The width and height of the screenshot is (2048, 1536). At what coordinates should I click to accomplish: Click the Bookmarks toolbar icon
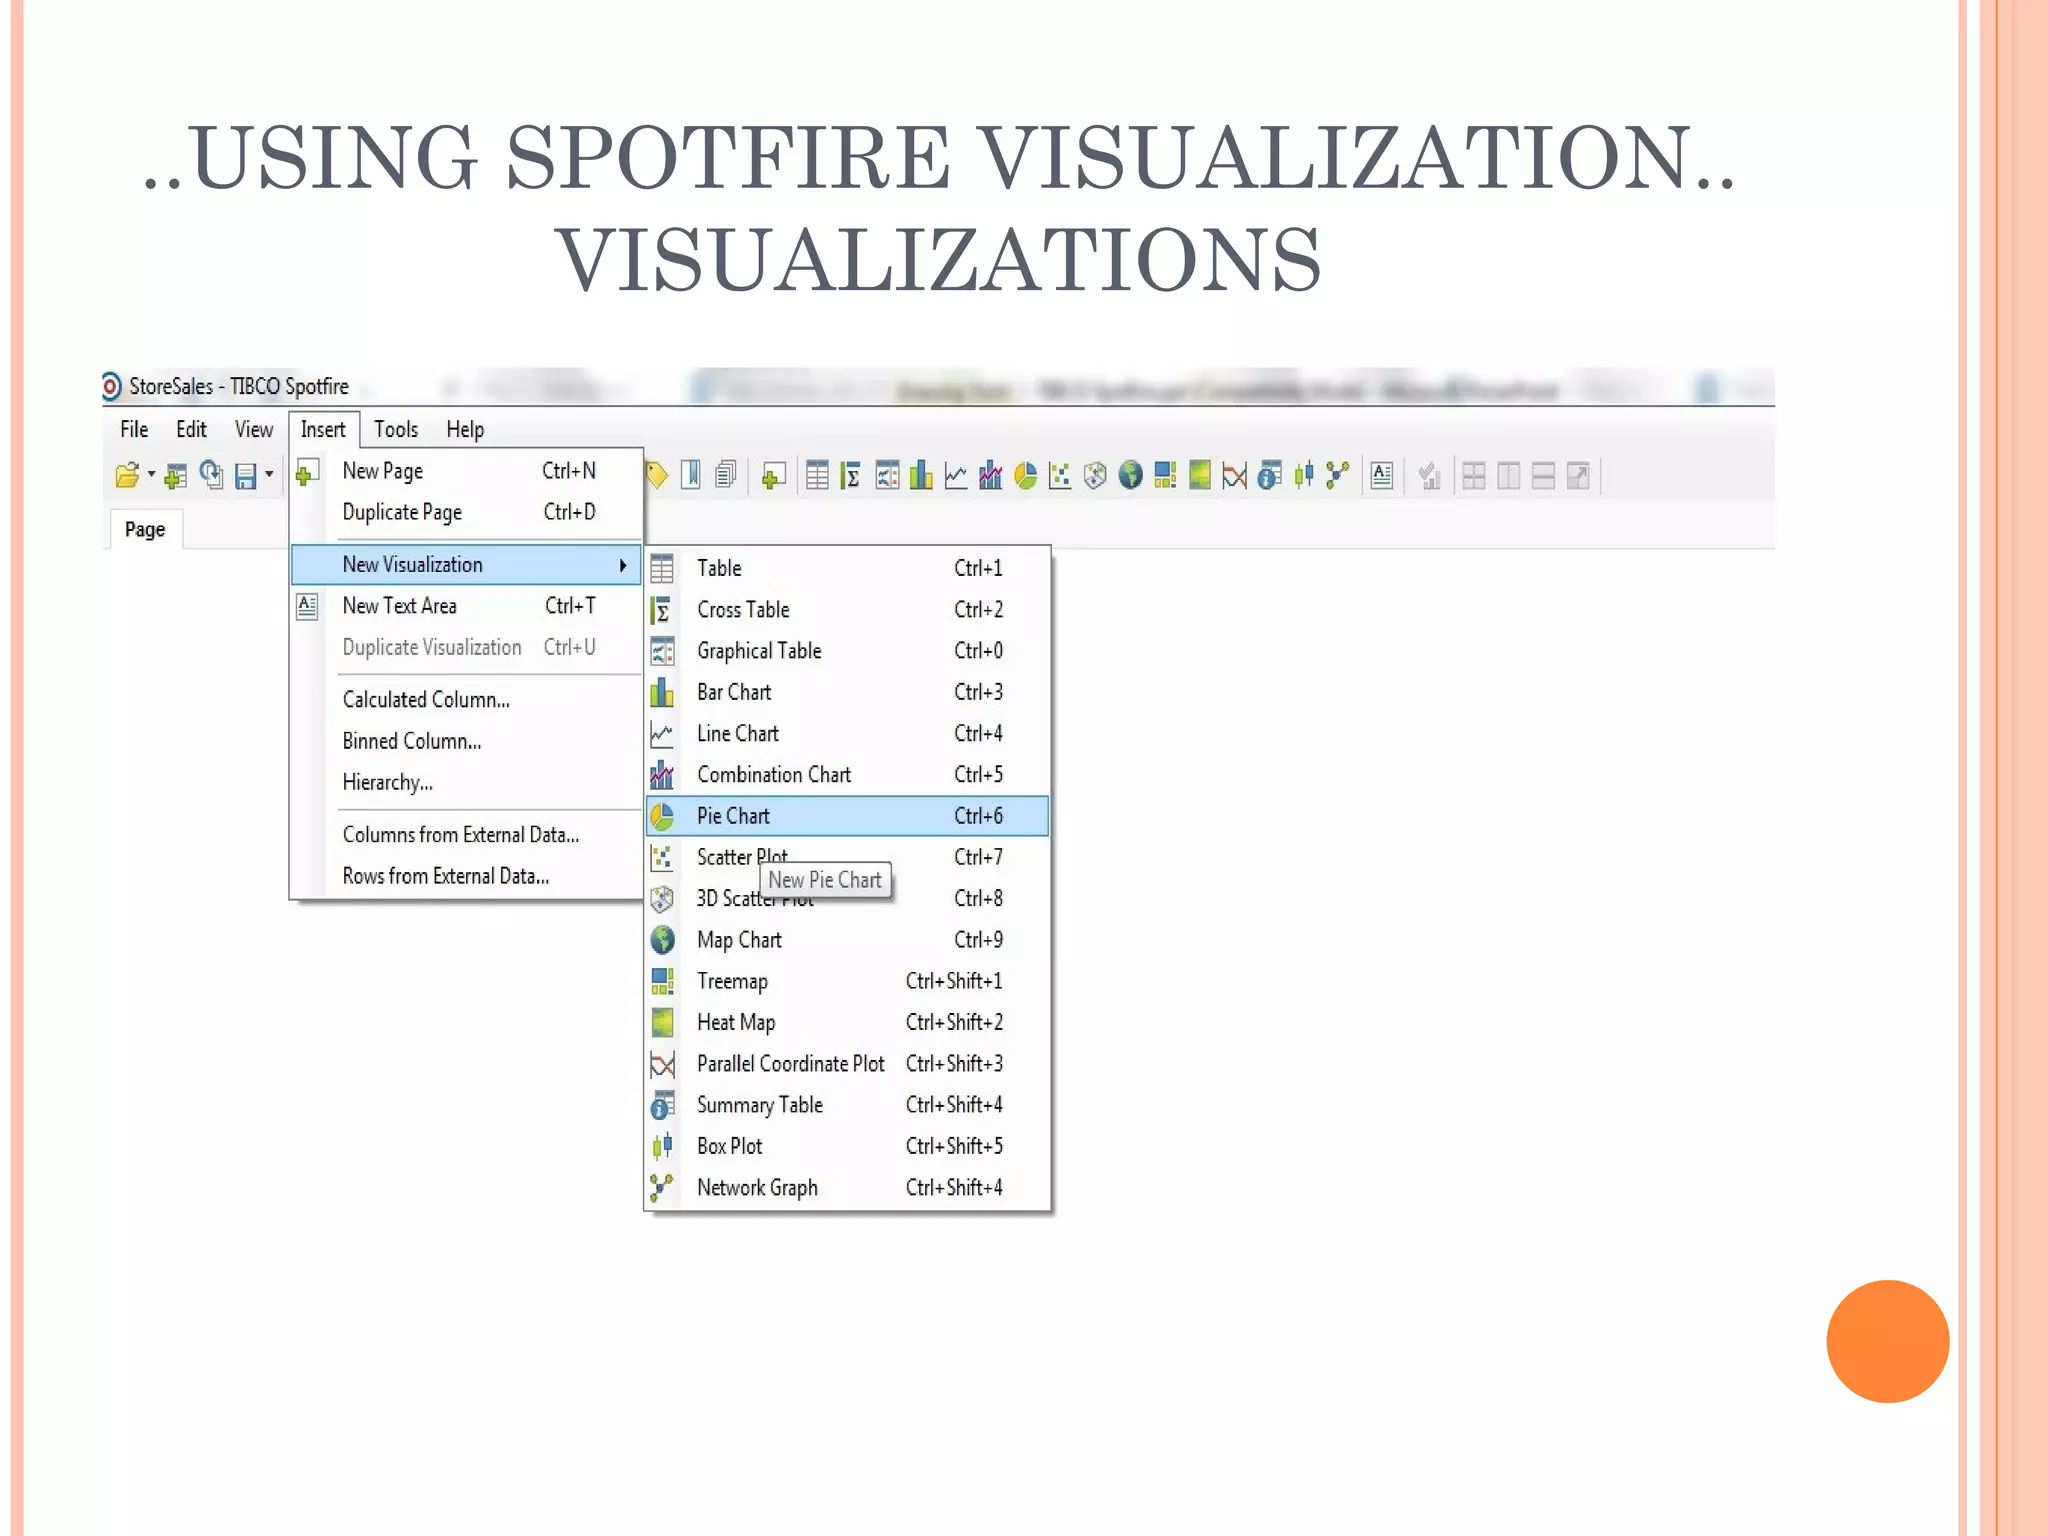pos(691,475)
